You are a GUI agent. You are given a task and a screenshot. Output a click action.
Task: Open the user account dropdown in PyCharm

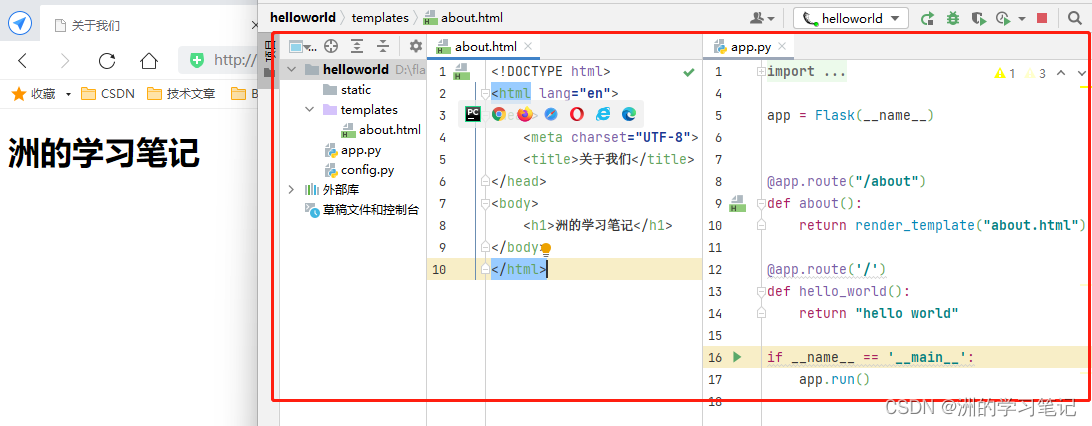pos(763,19)
